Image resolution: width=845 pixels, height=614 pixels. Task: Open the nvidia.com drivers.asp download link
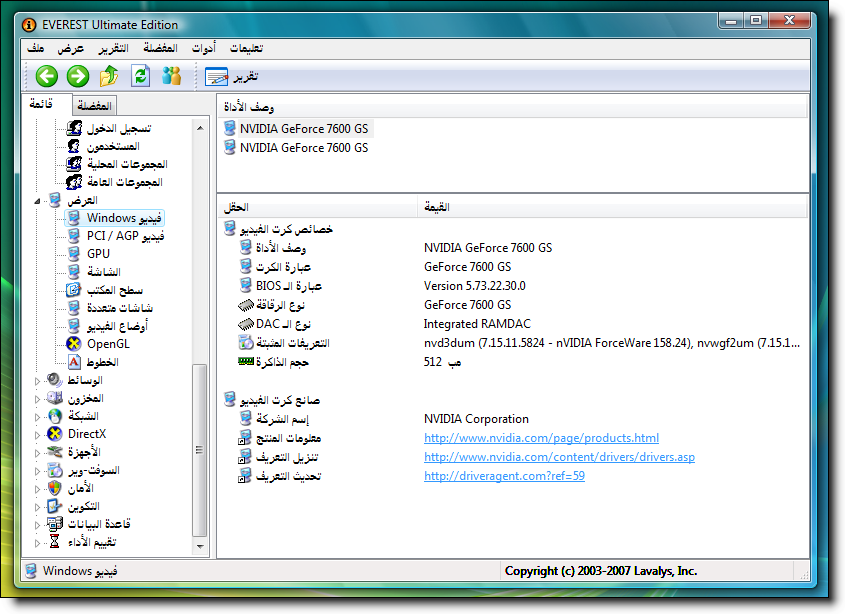[x=559, y=457]
